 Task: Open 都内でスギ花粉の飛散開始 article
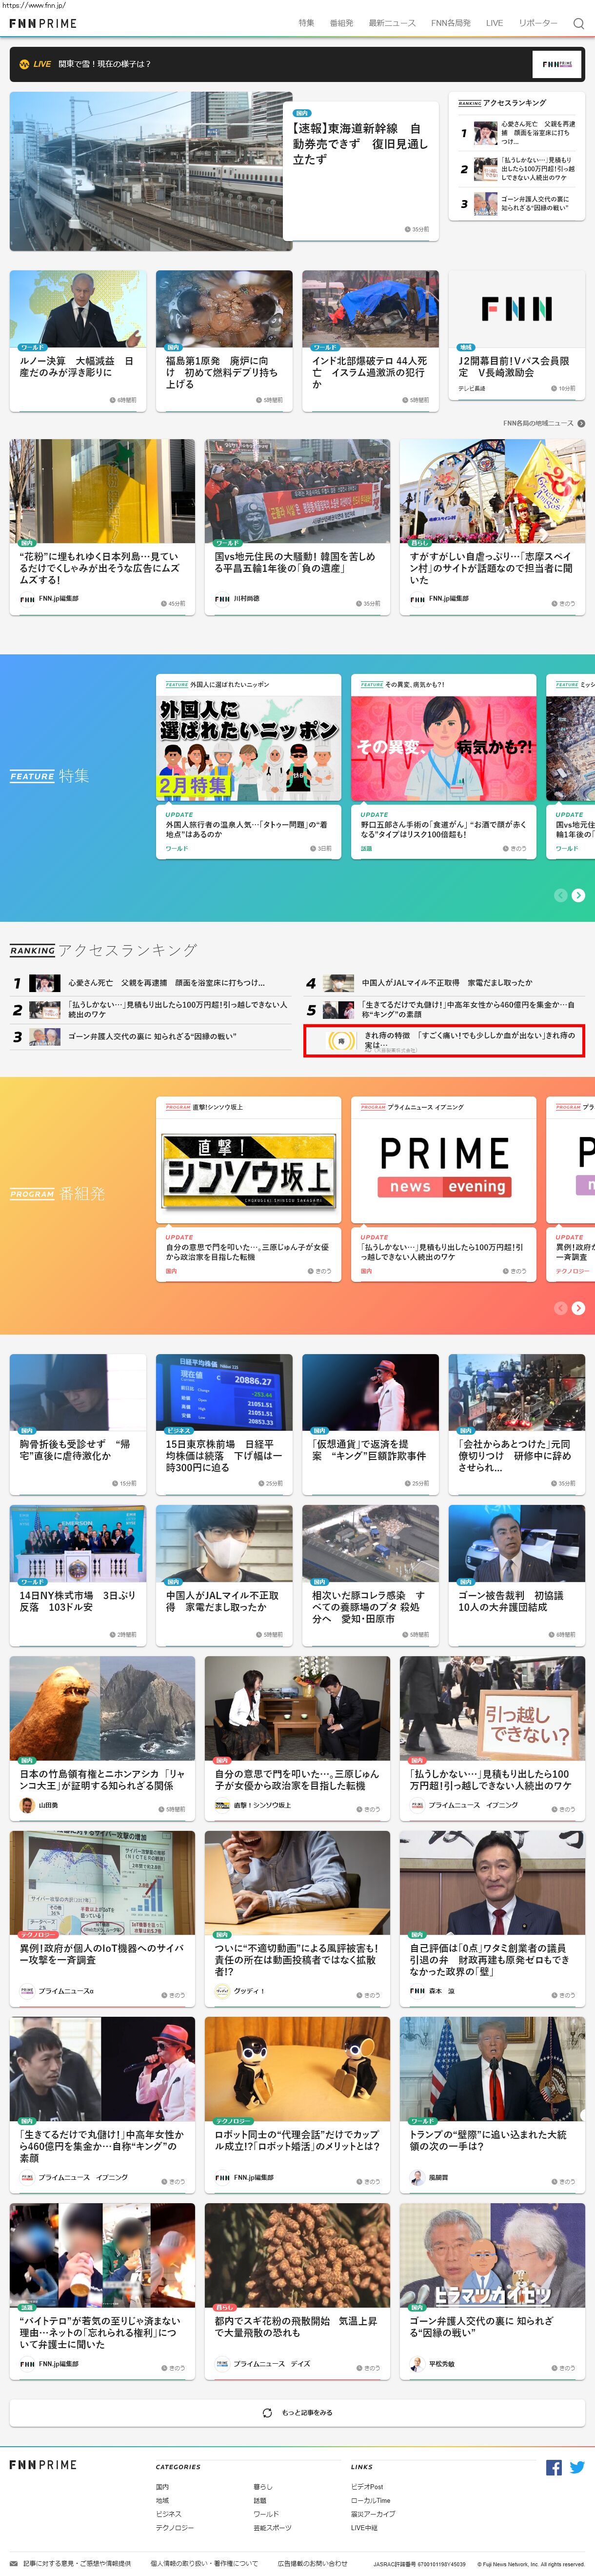pos(297,2291)
